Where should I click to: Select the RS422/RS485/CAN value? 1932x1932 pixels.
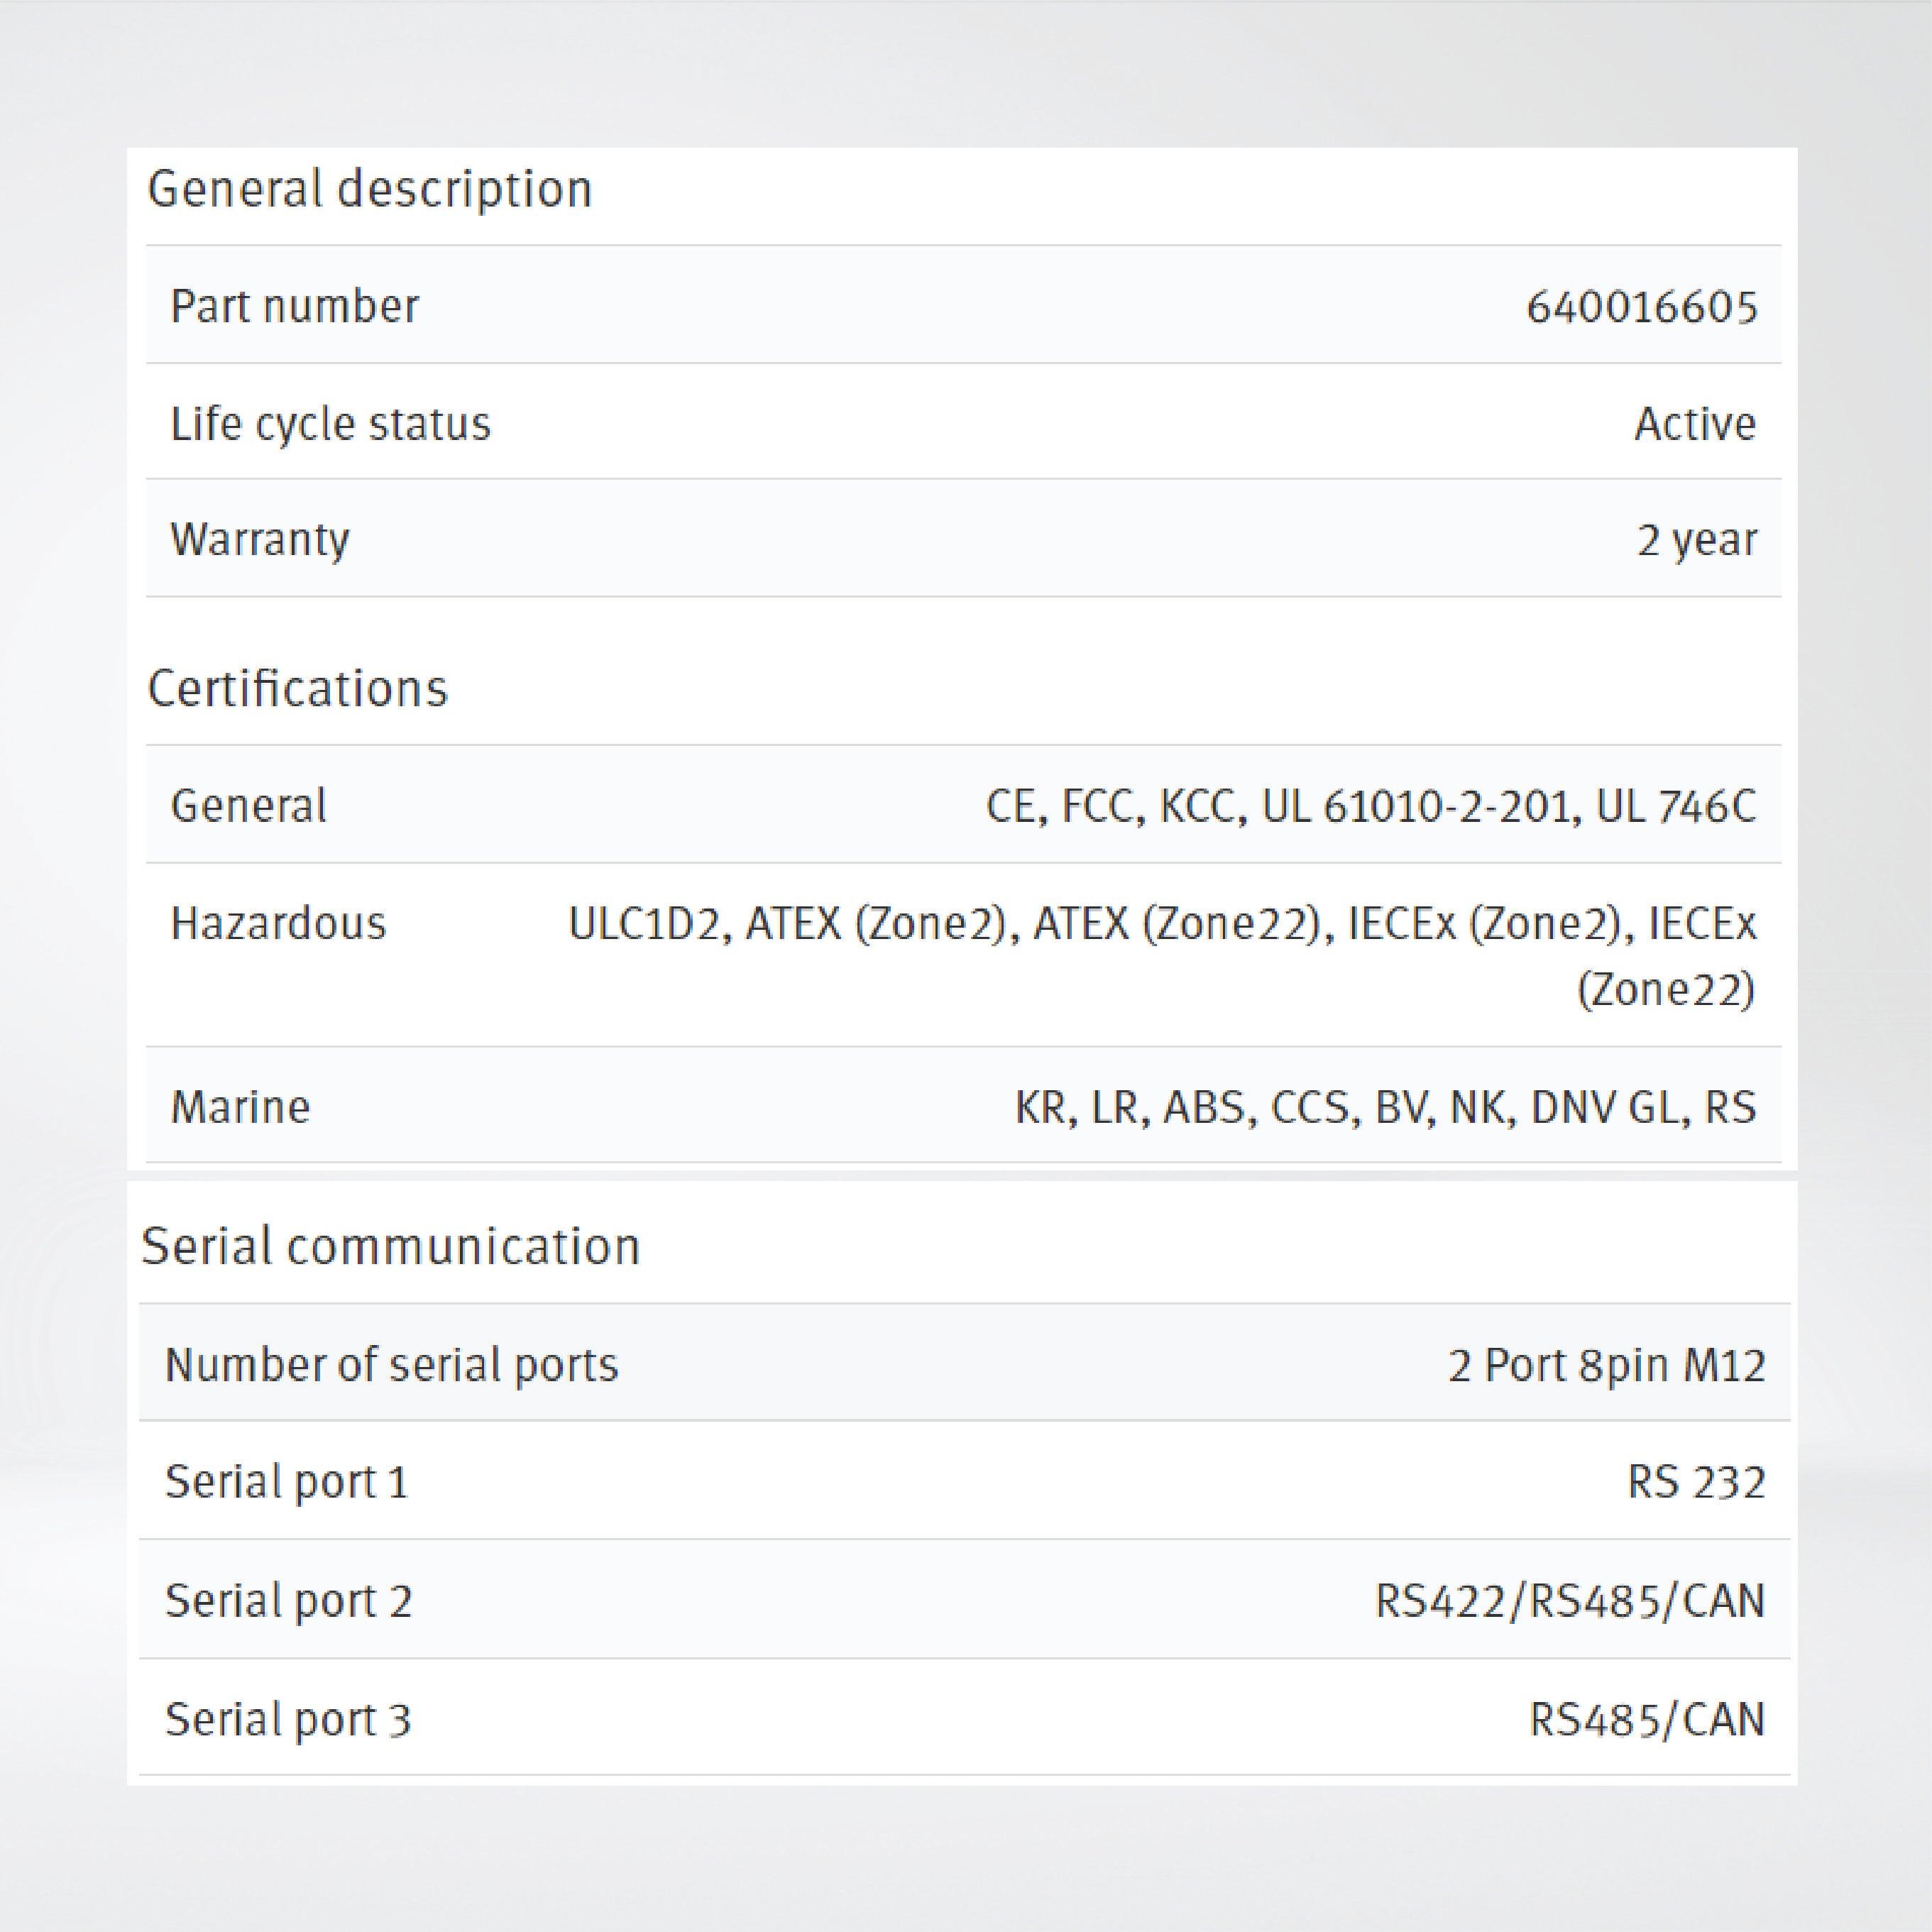click(1569, 1601)
